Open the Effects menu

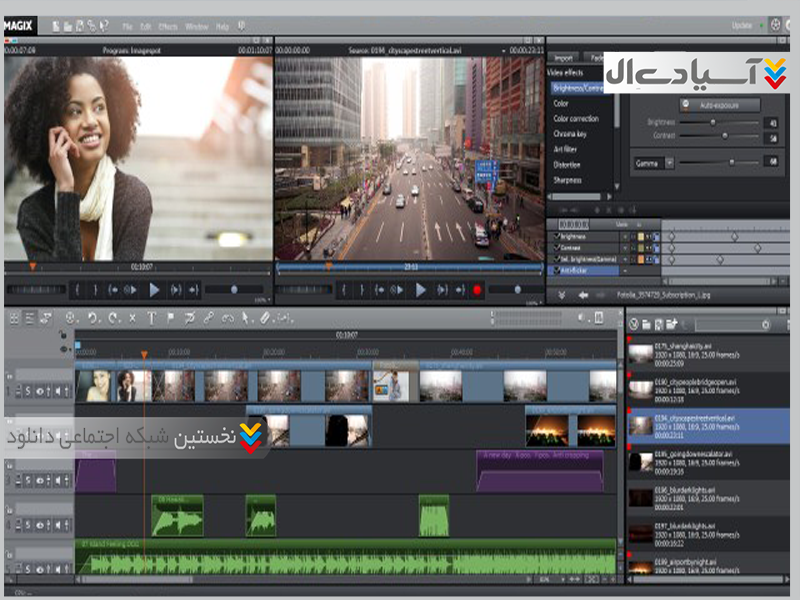pos(170,25)
